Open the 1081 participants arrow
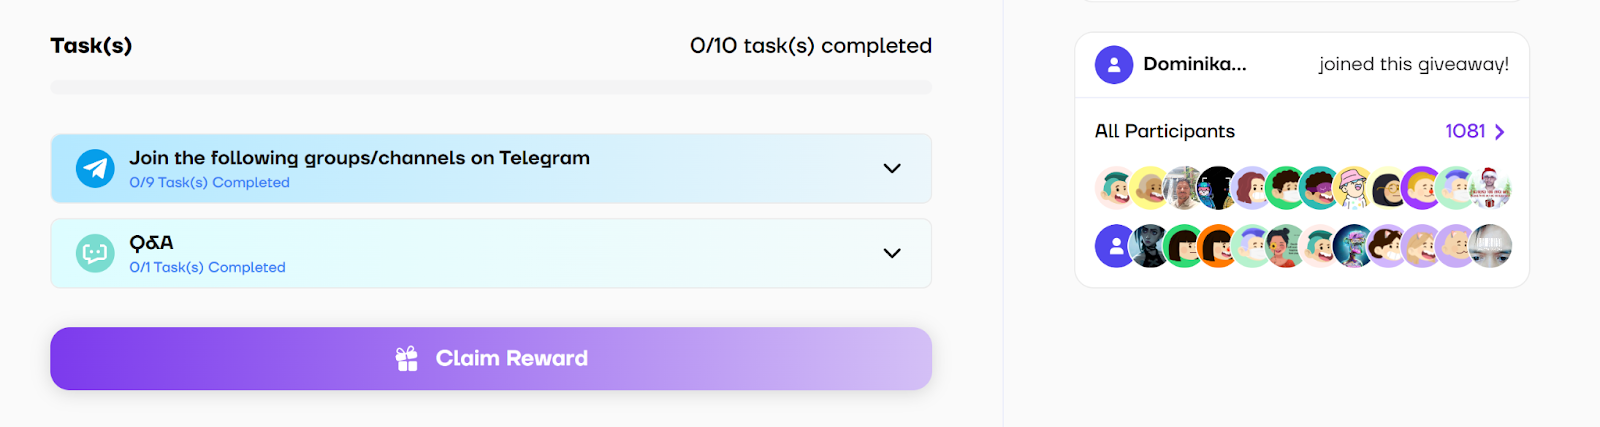Viewport: 1600px width, 427px height. pos(1499,132)
